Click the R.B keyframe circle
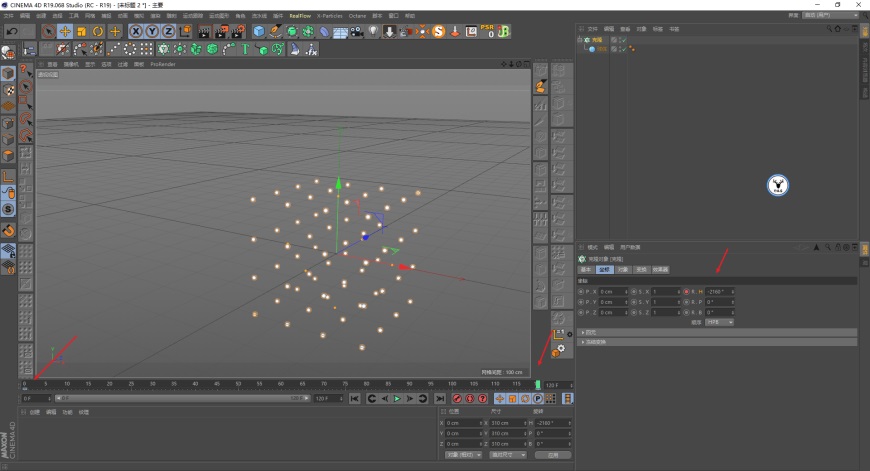This screenshot has width=870, height=471. pyautogui.click(x=686, y=312)
